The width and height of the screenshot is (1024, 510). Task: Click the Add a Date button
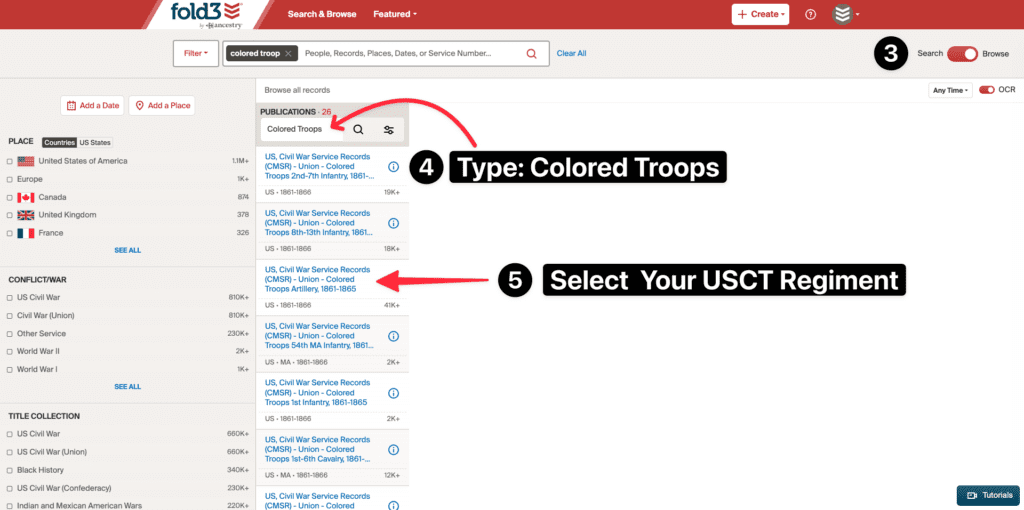click(x=92, y=105)
